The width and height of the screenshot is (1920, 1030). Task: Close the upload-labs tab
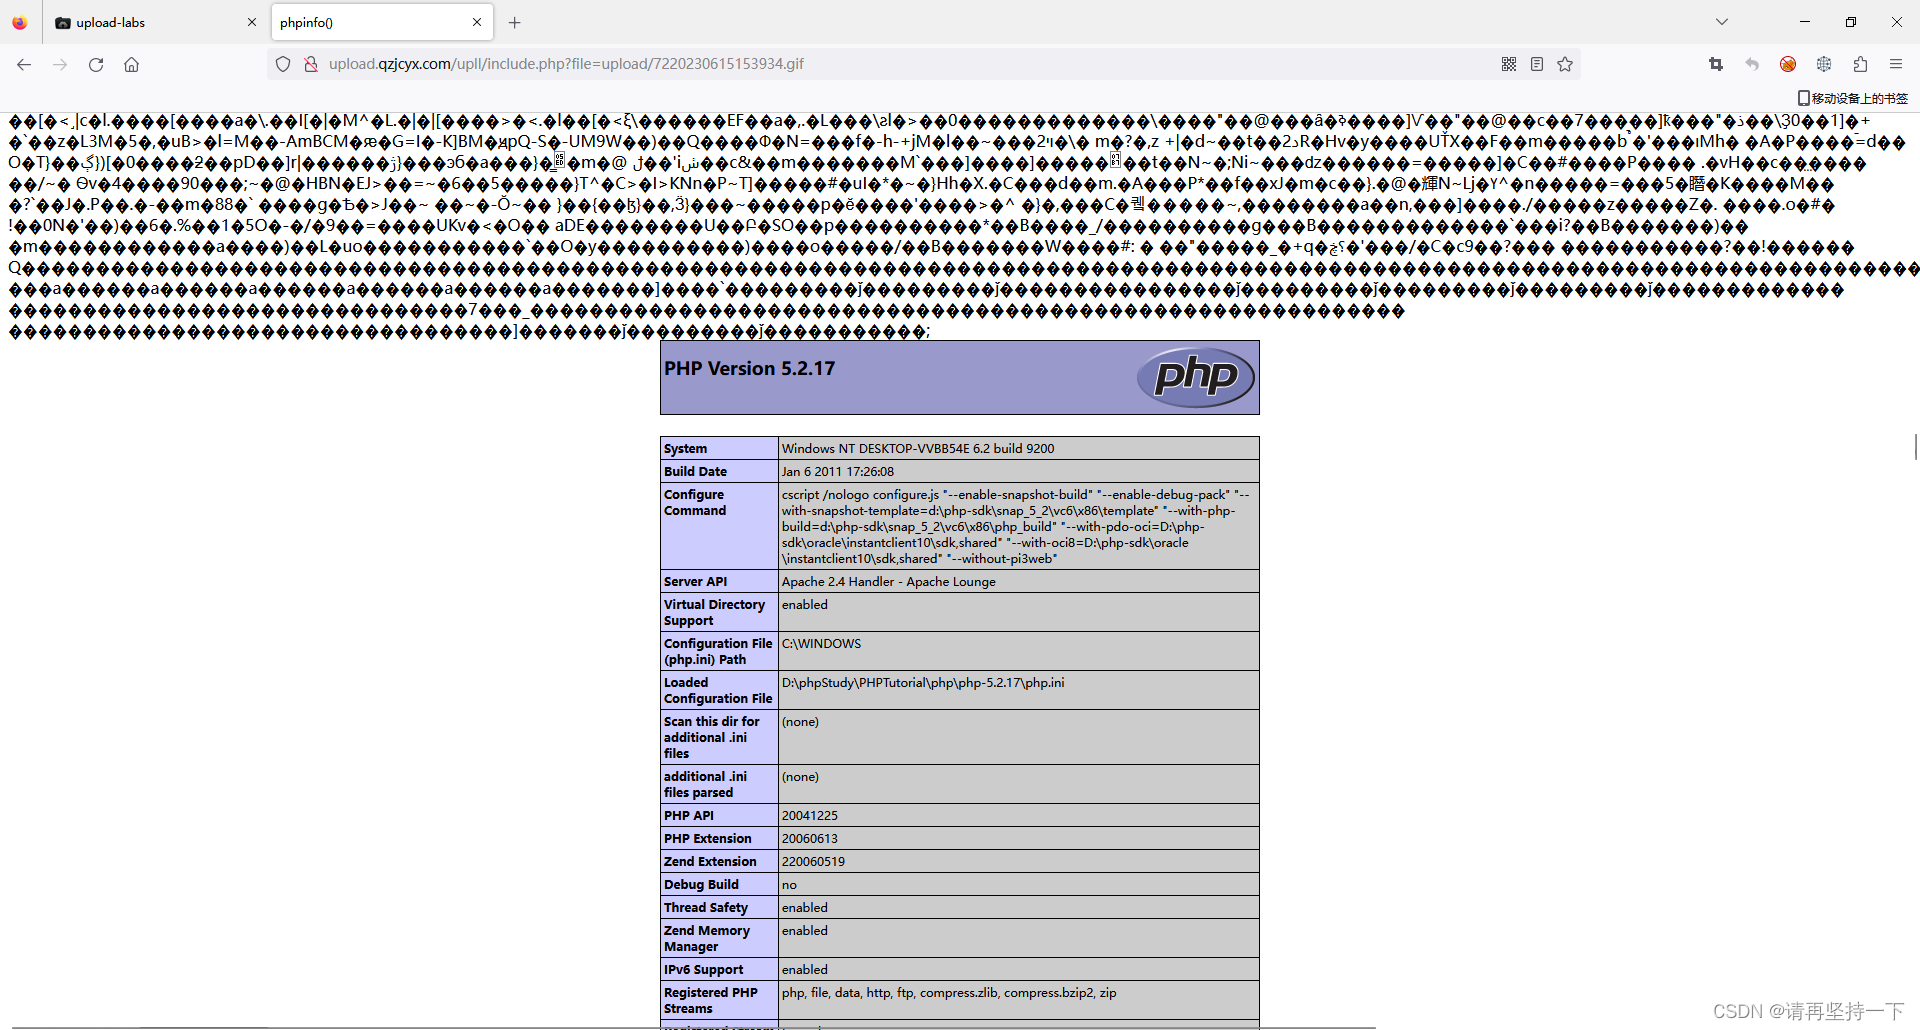pyautogui.click(x=251, y=22)
